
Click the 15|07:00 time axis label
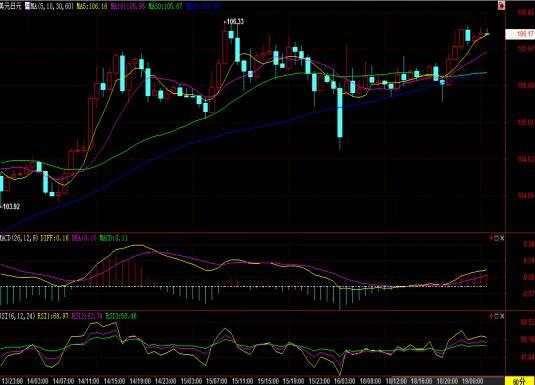tap(217, 381)
